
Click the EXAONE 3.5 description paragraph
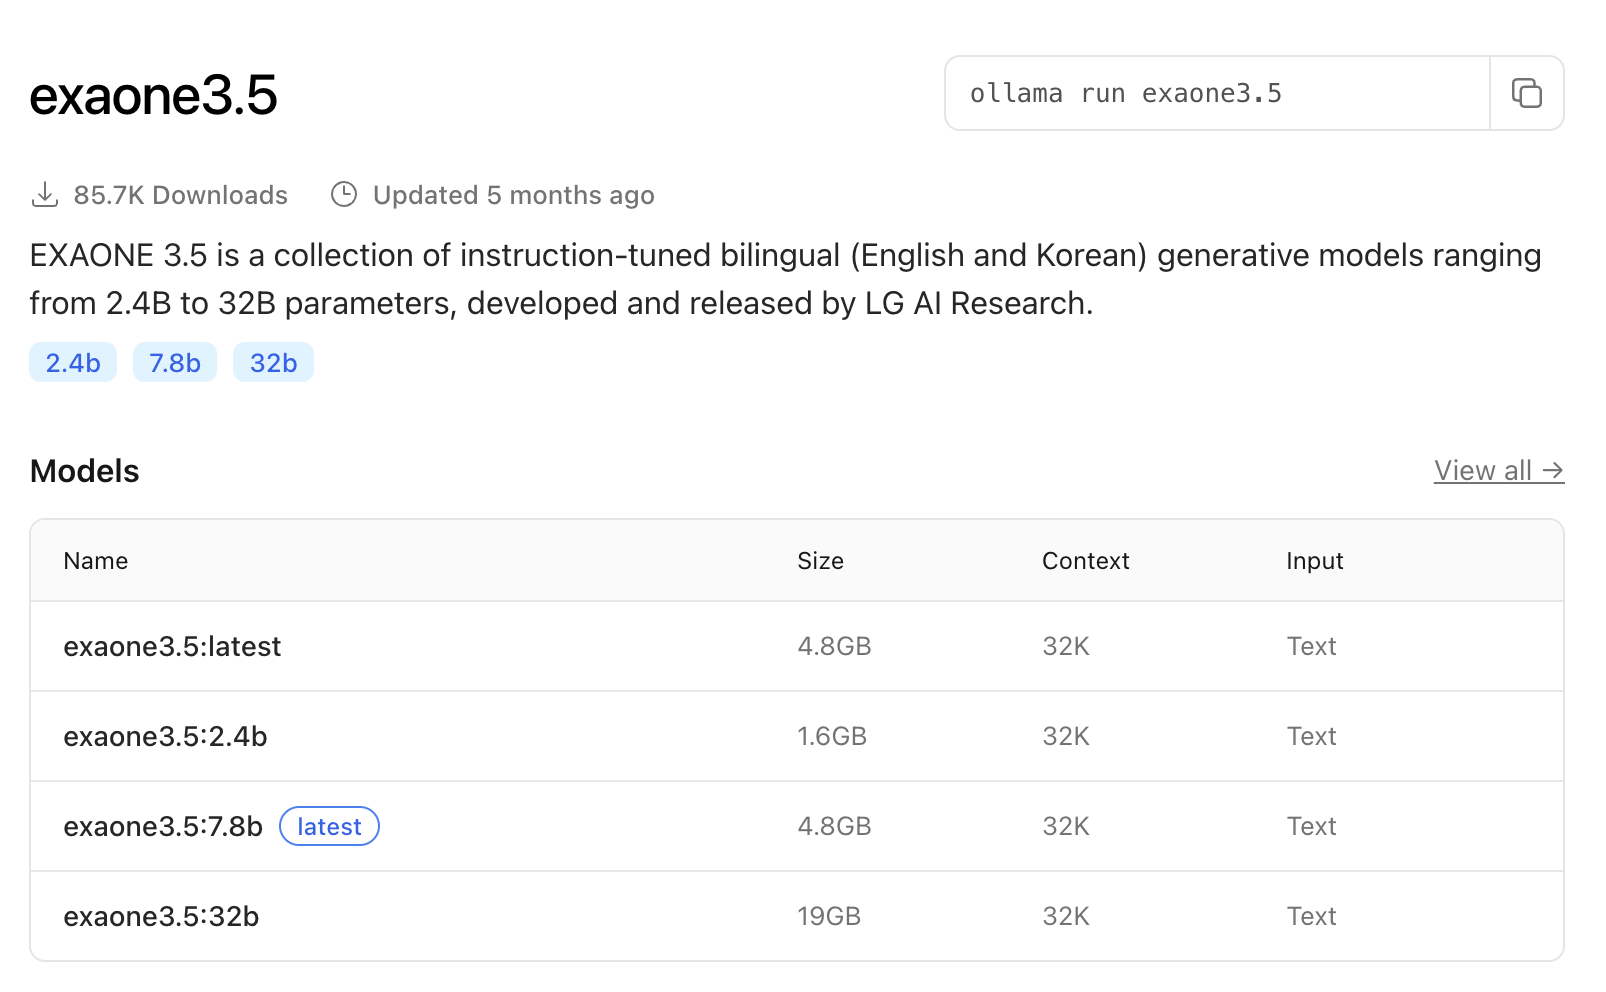pos(786,279)
